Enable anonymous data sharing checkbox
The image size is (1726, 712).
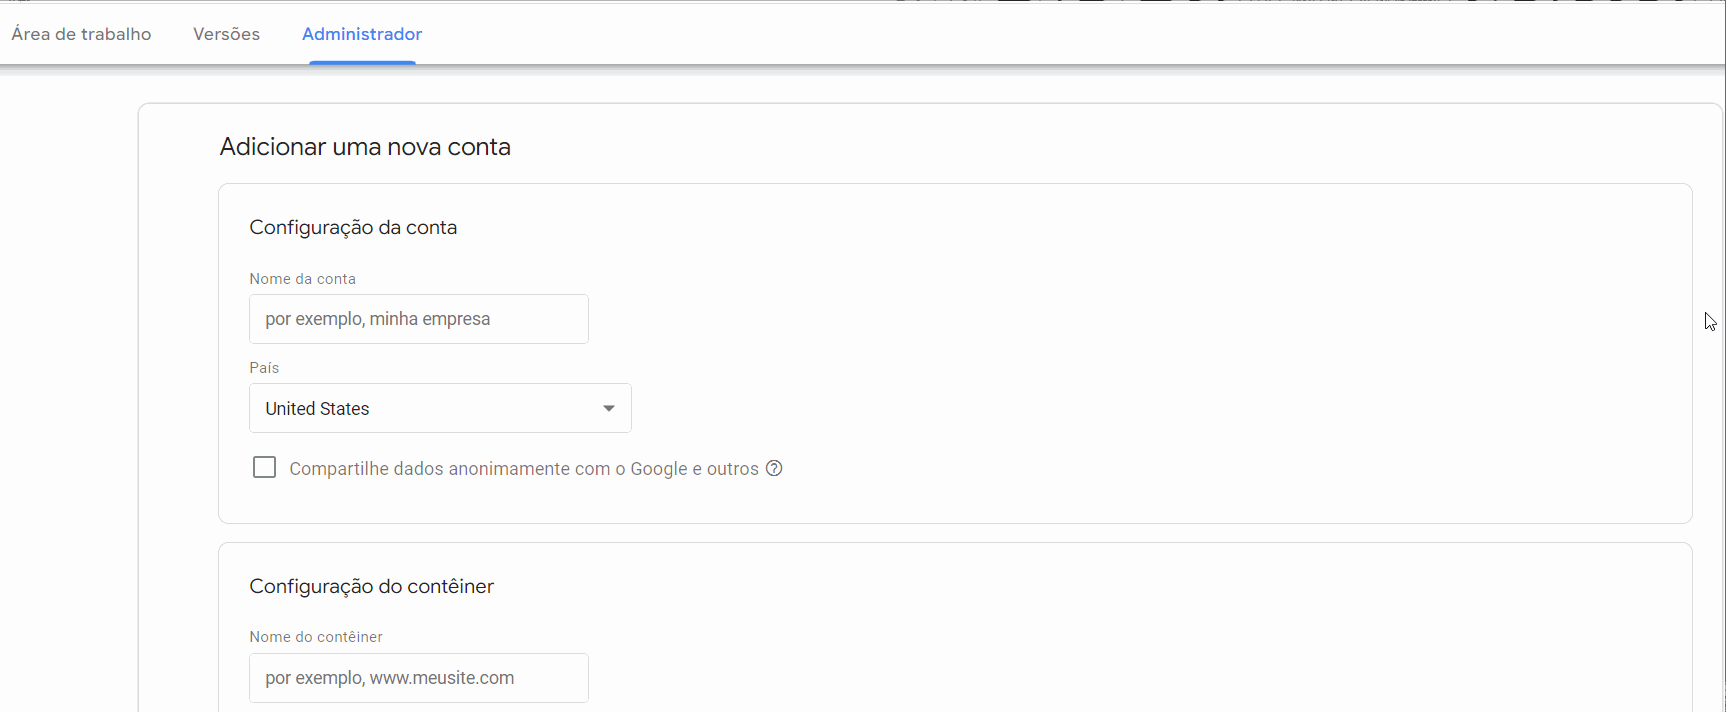tap(264, 468)
